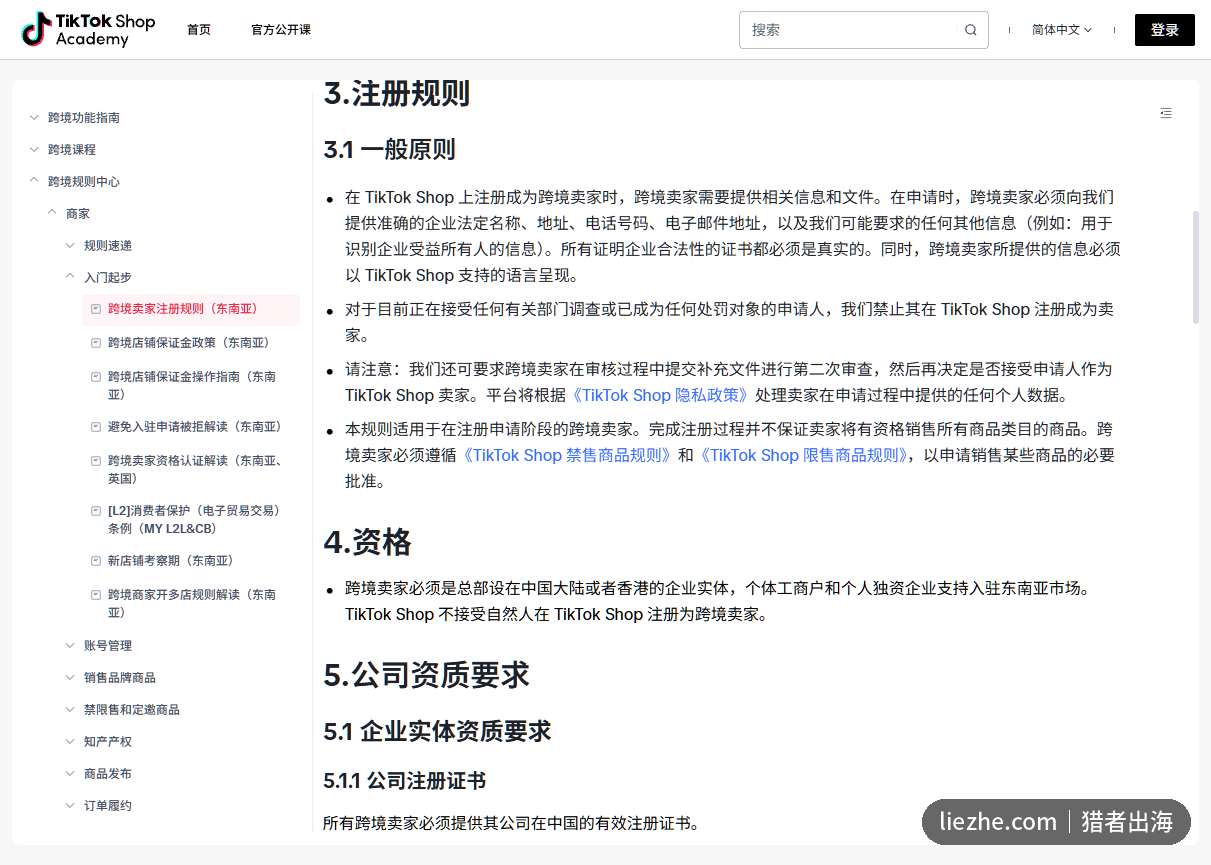Screen dimensions: 1211x865
Task: Click the 规则速递 label
Action: pyautogui.click(x=108, y=246)
